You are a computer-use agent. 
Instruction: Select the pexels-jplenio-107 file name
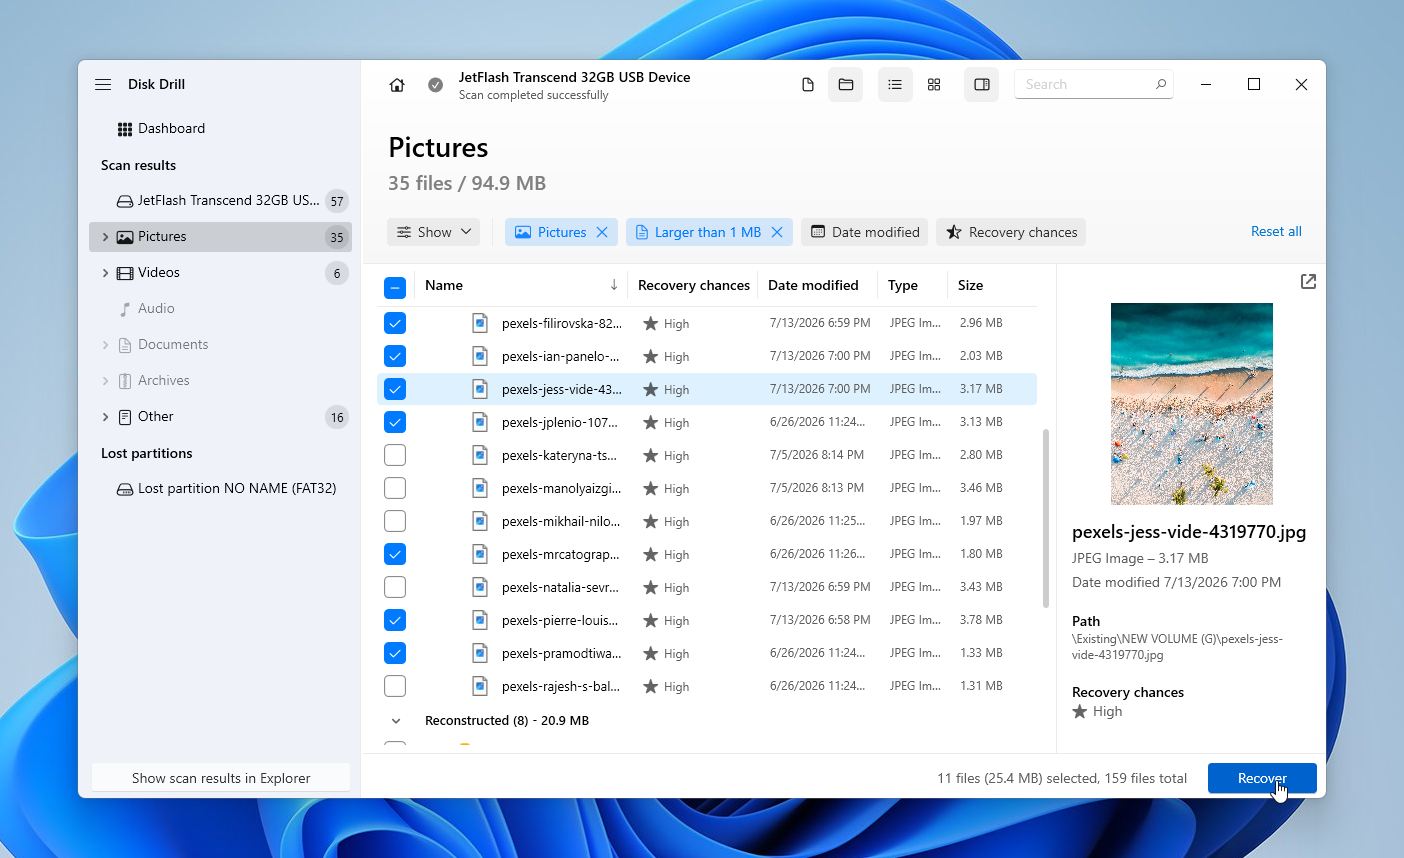coord(560,422)
